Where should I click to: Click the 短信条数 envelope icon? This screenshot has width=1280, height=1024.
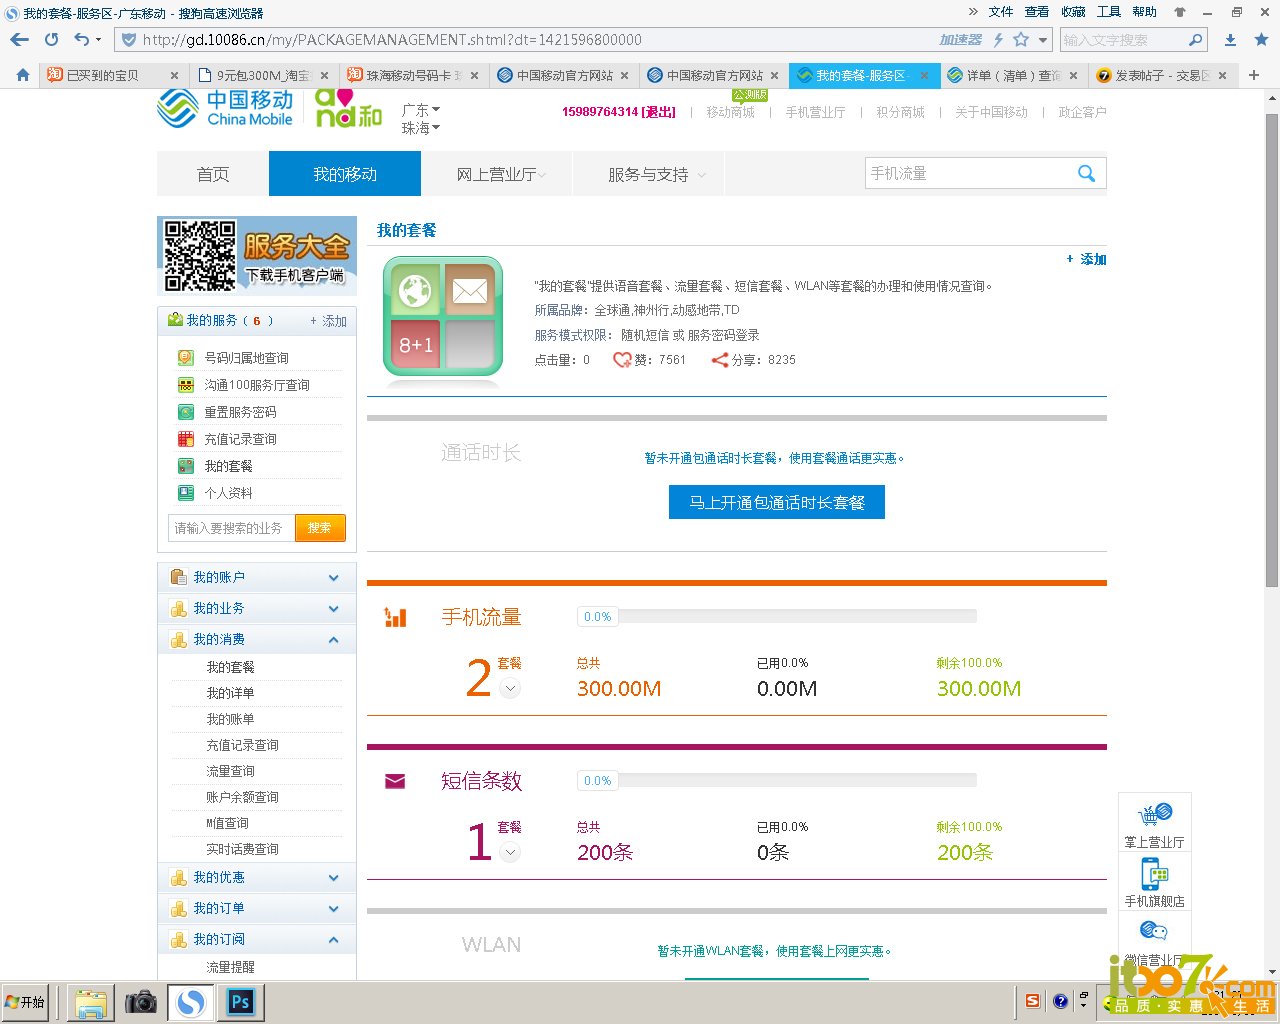(x=395, y=782)
